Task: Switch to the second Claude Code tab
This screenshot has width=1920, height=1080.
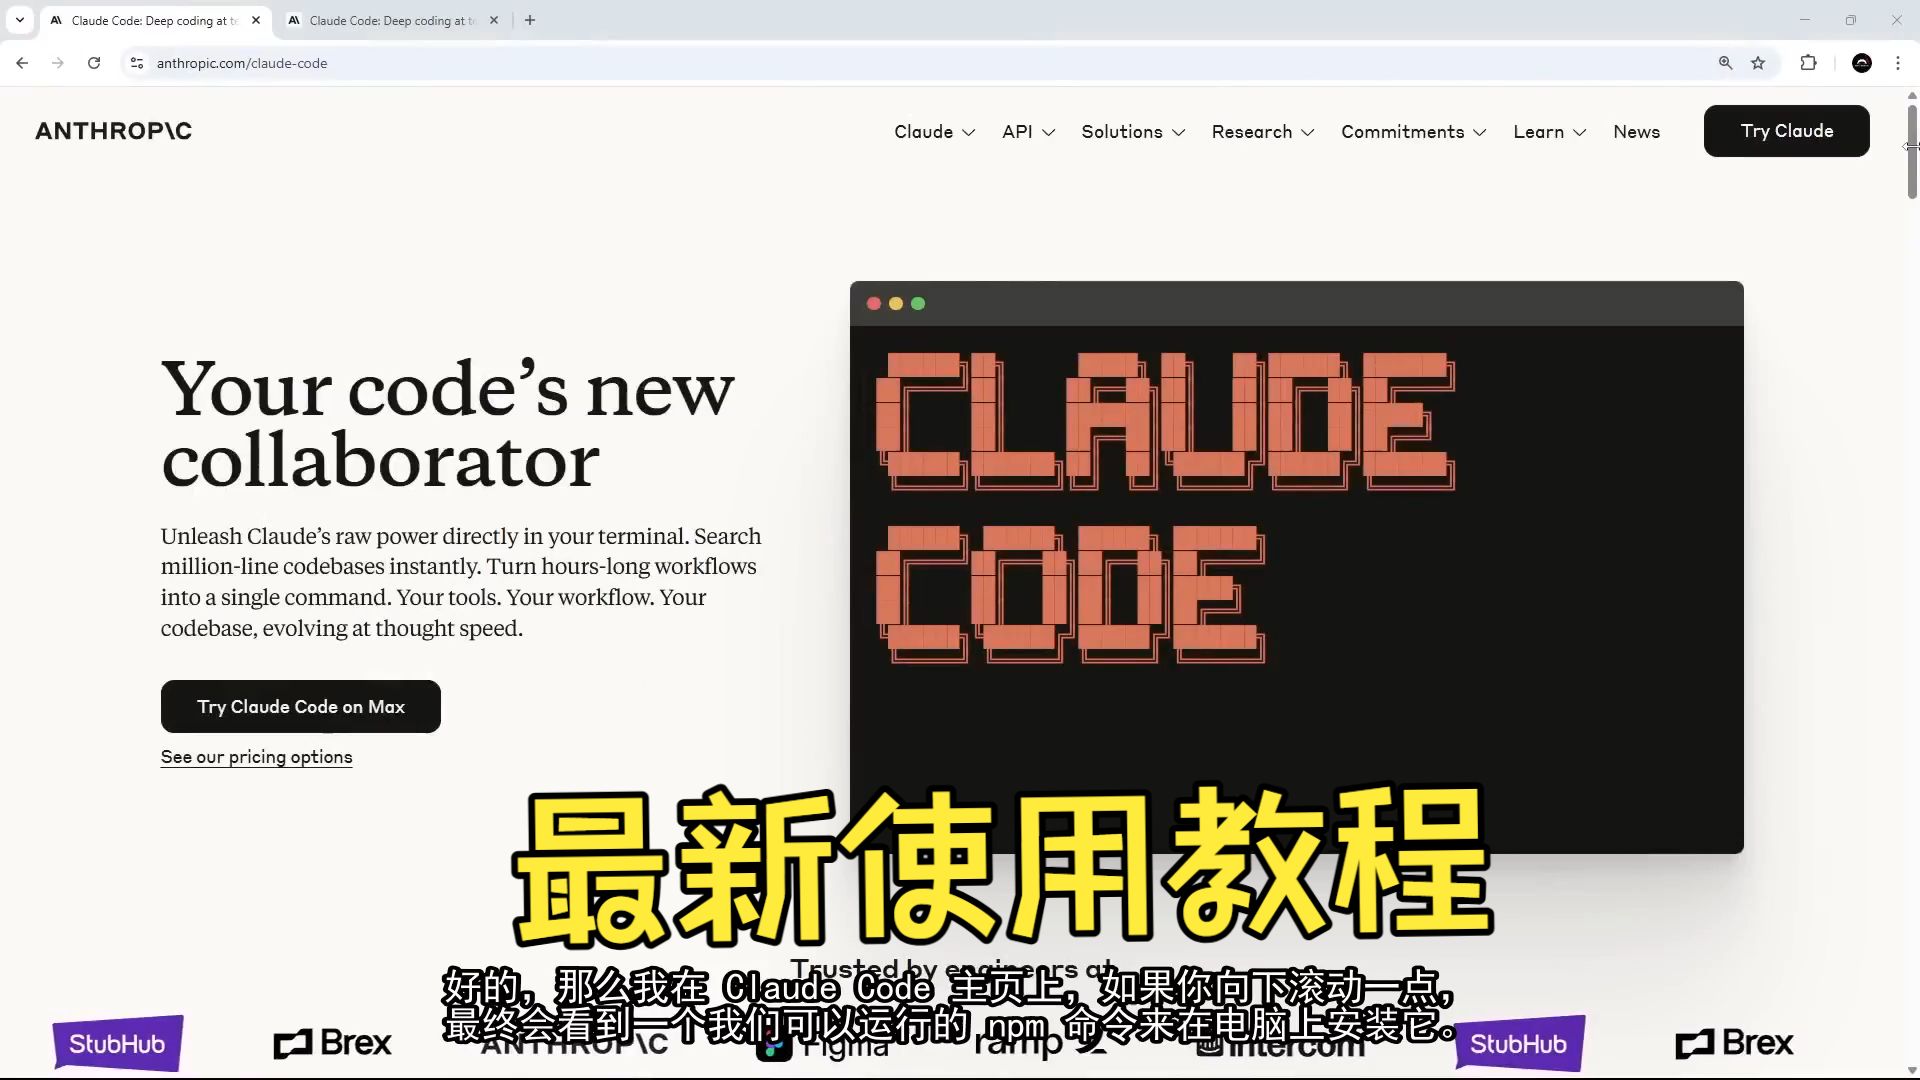Action: pyautogui.click(x=390, y=20)
